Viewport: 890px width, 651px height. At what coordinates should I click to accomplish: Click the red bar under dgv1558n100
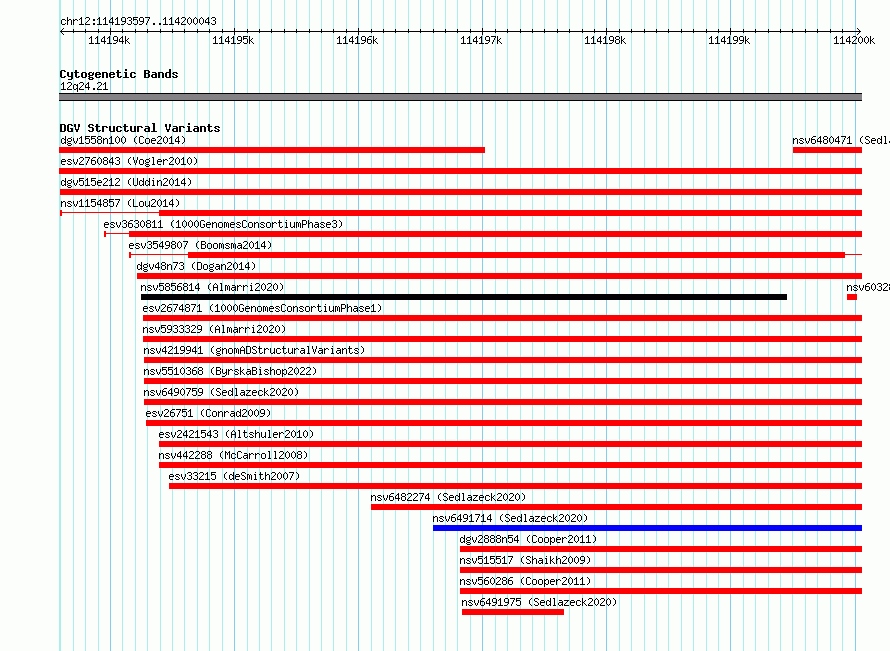(x=272, y=150)
